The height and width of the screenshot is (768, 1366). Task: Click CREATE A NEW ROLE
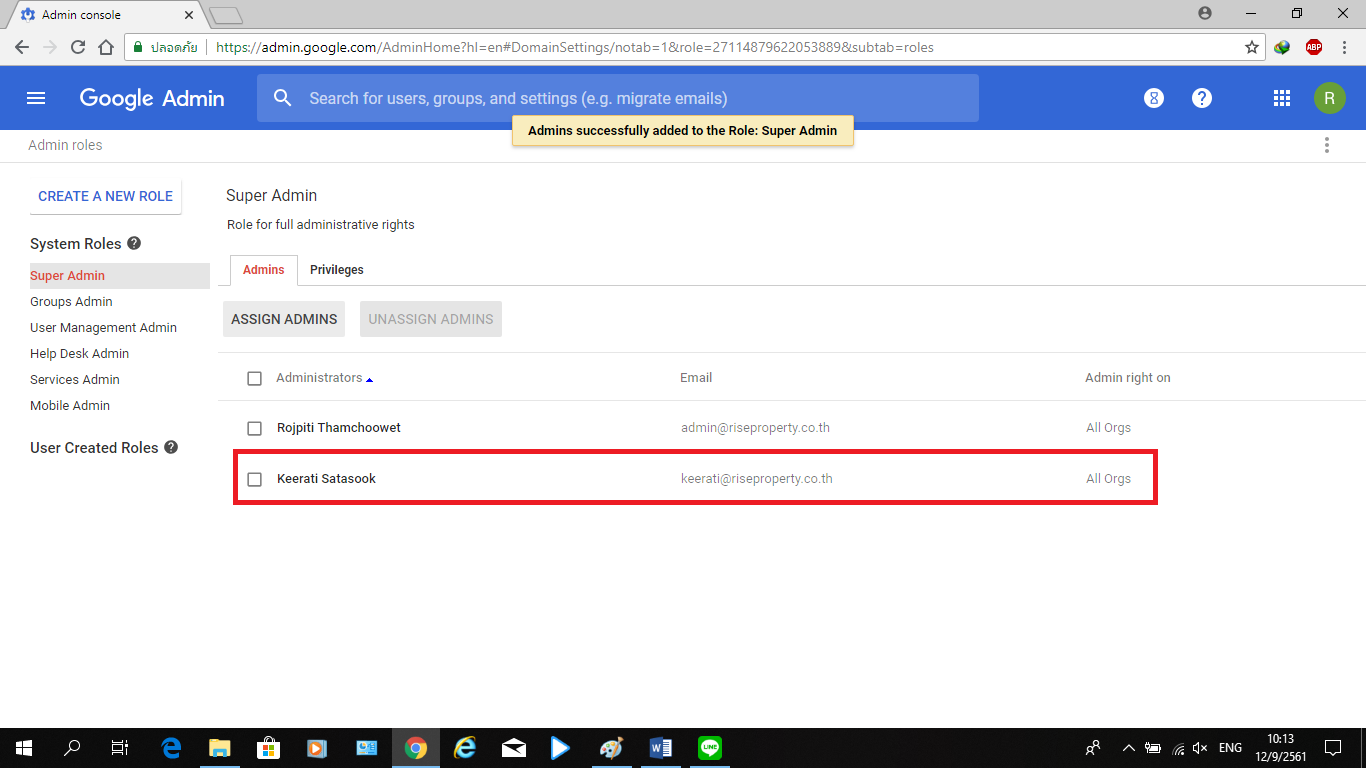(105, 196)
